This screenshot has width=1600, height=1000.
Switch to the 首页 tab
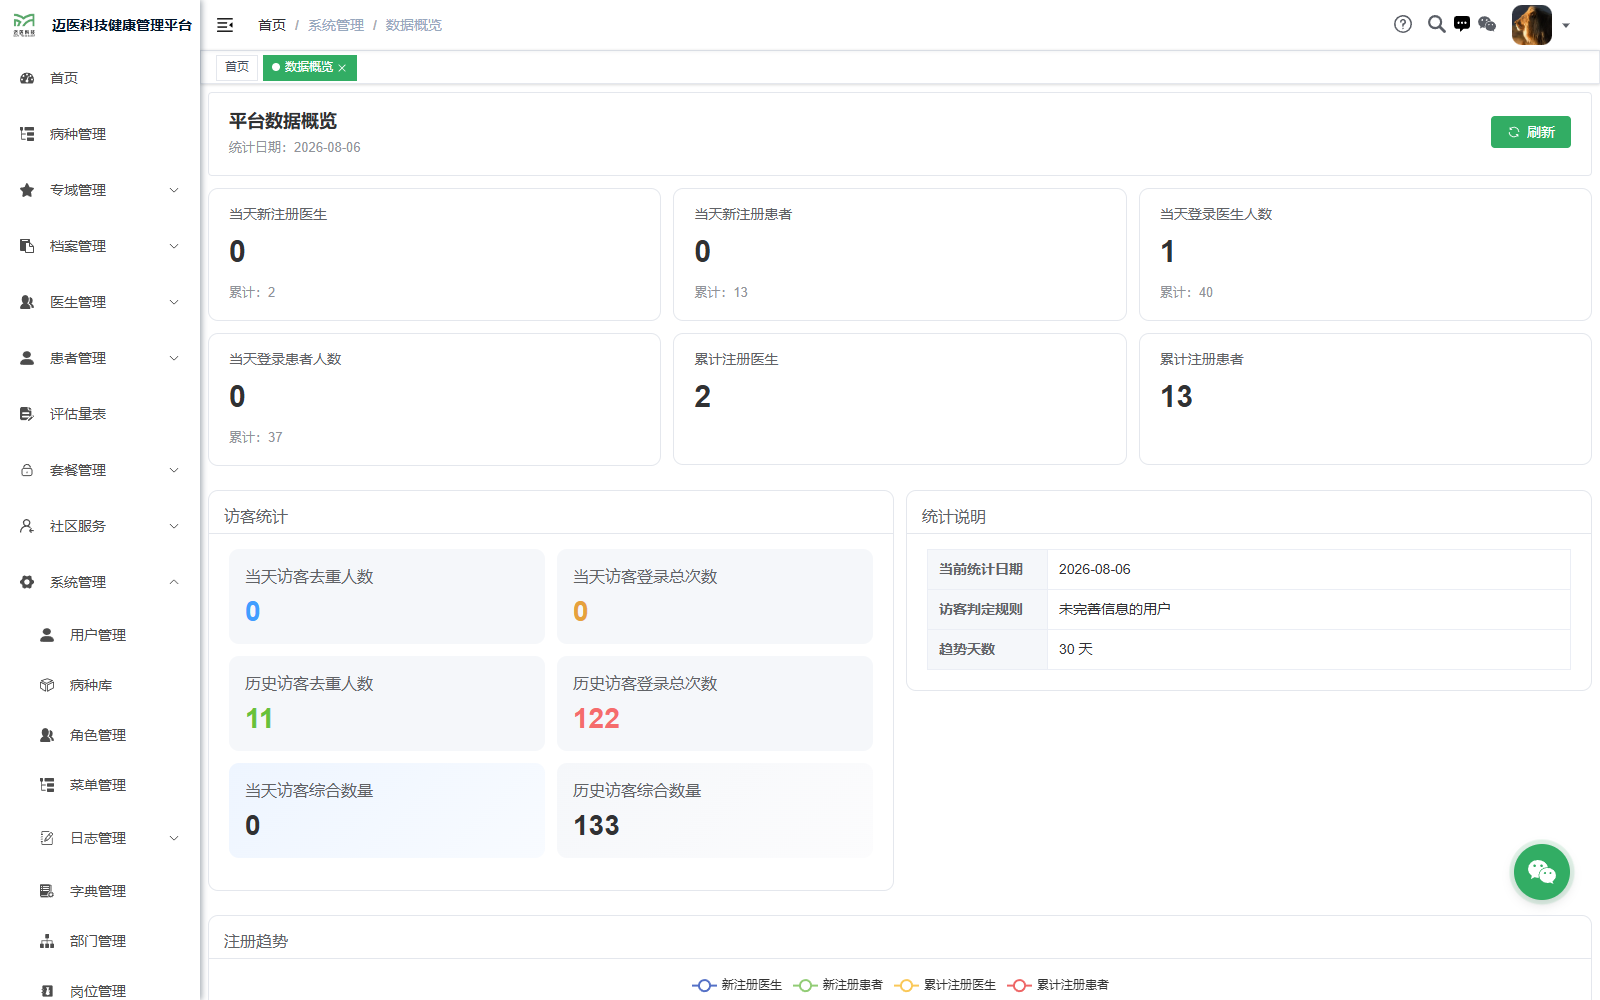pyautogui.click(x=237, y=67)
